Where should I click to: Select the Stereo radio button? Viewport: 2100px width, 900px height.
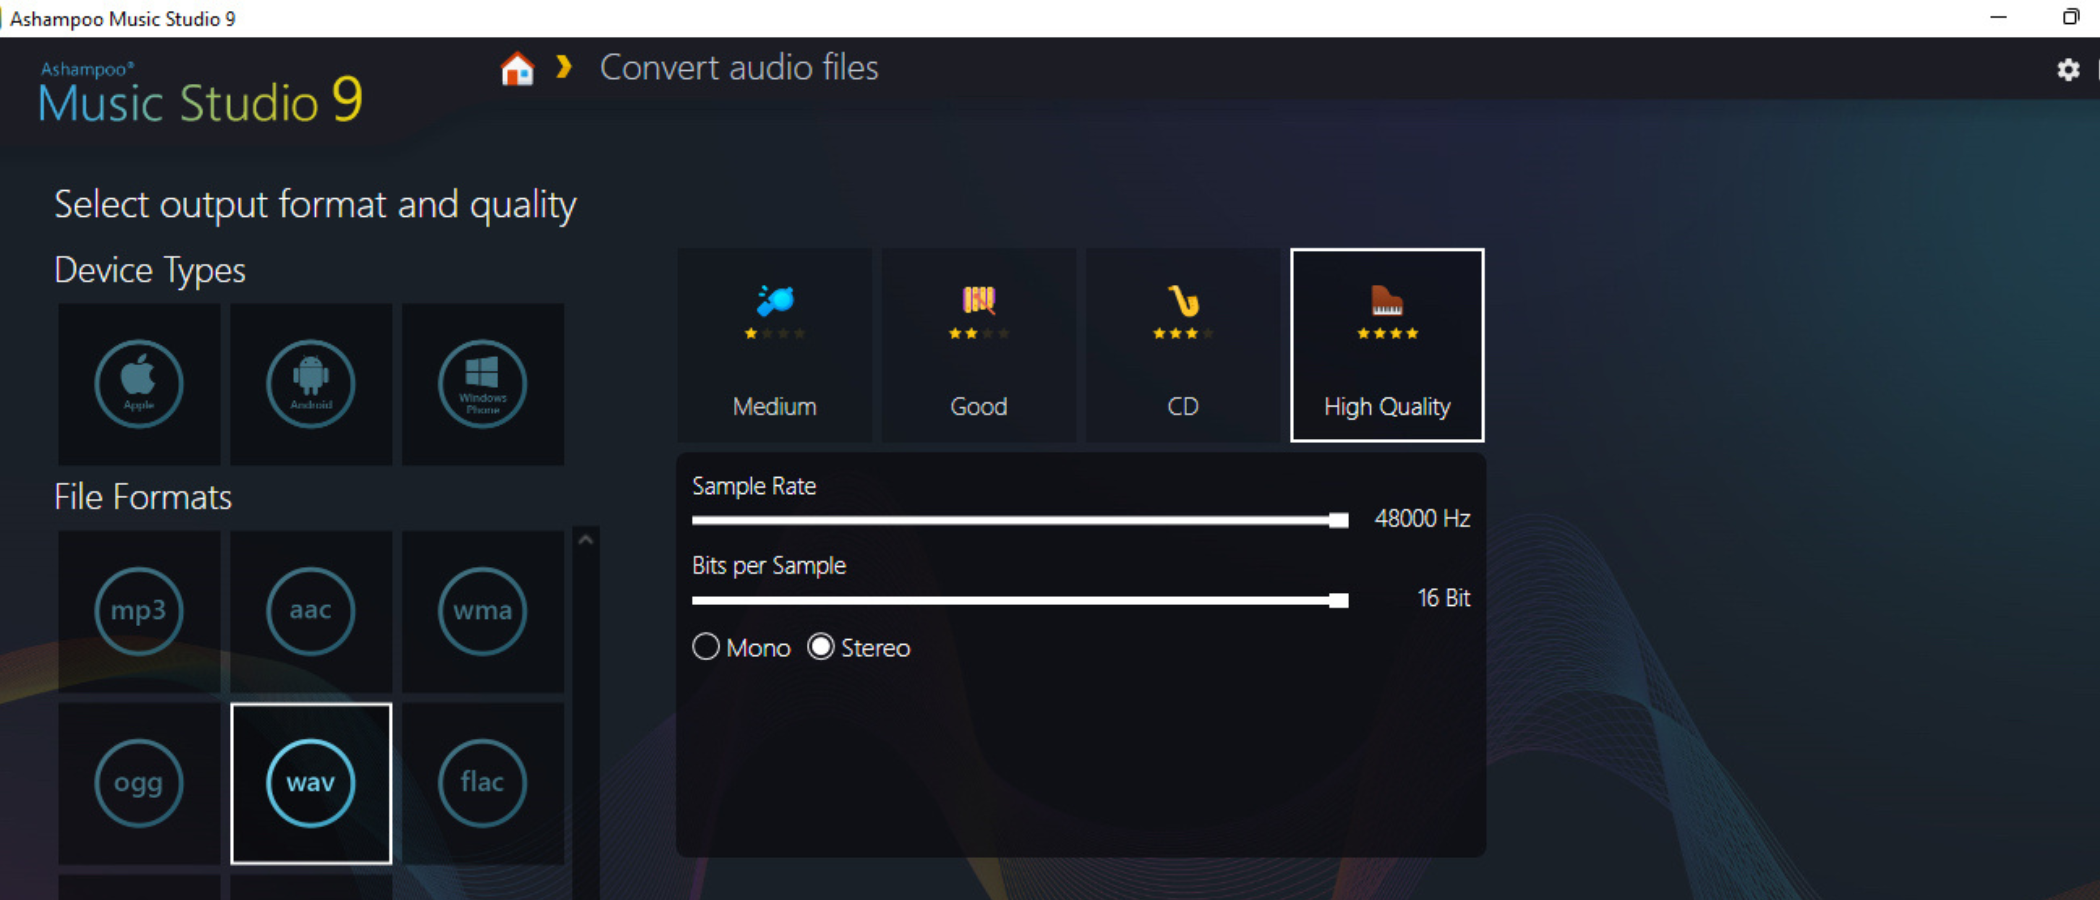click(x=821, y=647)
